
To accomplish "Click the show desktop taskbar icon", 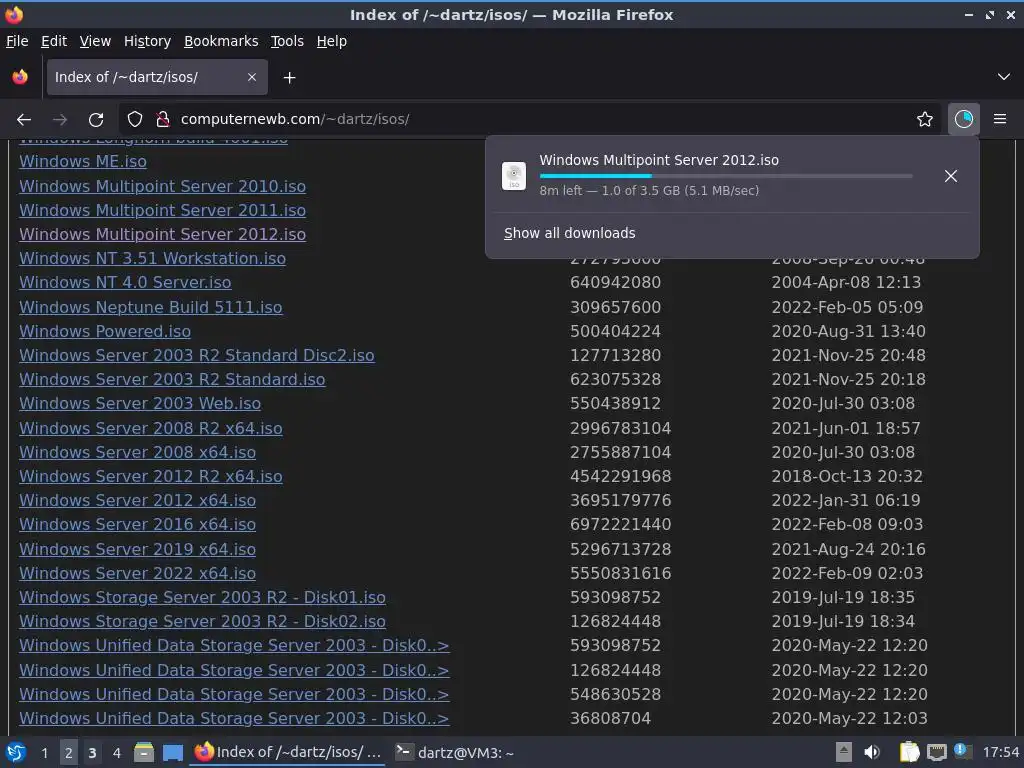I will click(172, 752).
